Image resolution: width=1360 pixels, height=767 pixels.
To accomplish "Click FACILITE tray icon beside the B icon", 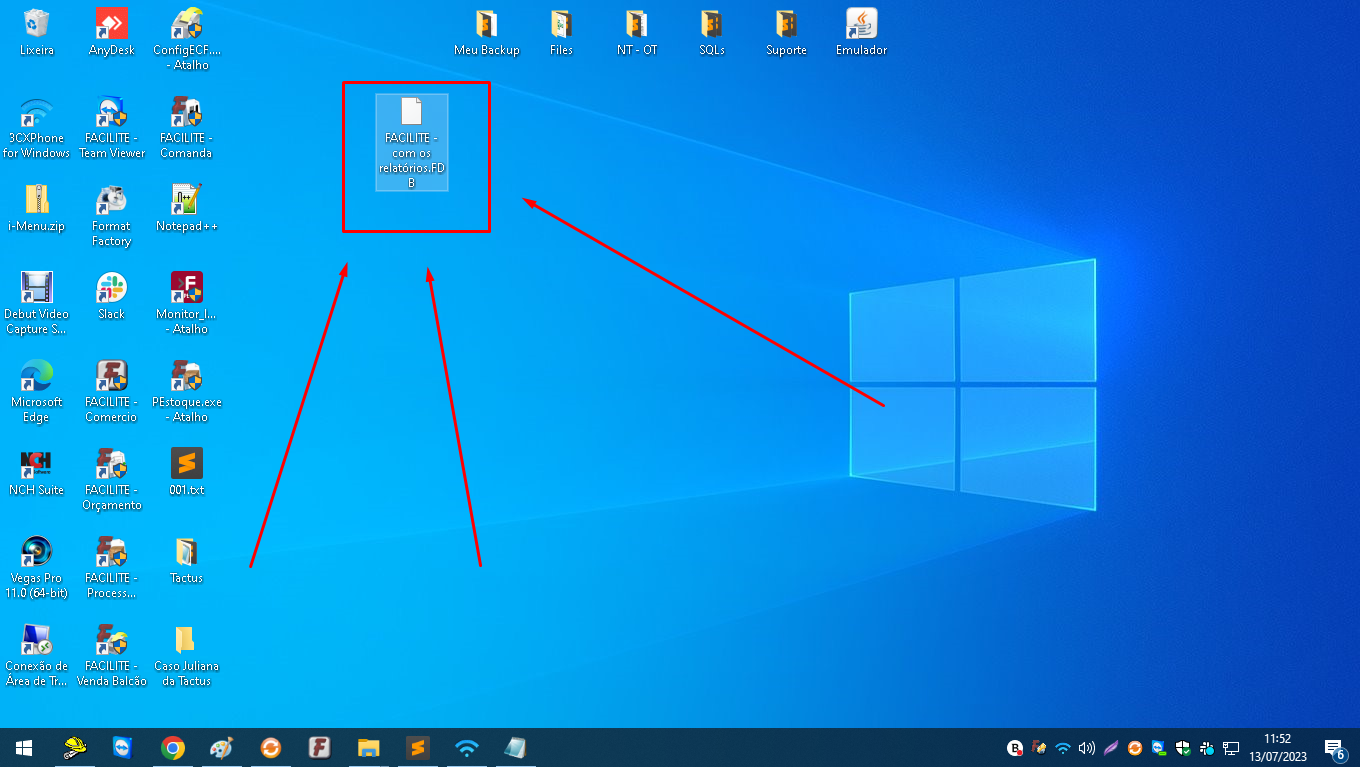I will click(1040, 747).
